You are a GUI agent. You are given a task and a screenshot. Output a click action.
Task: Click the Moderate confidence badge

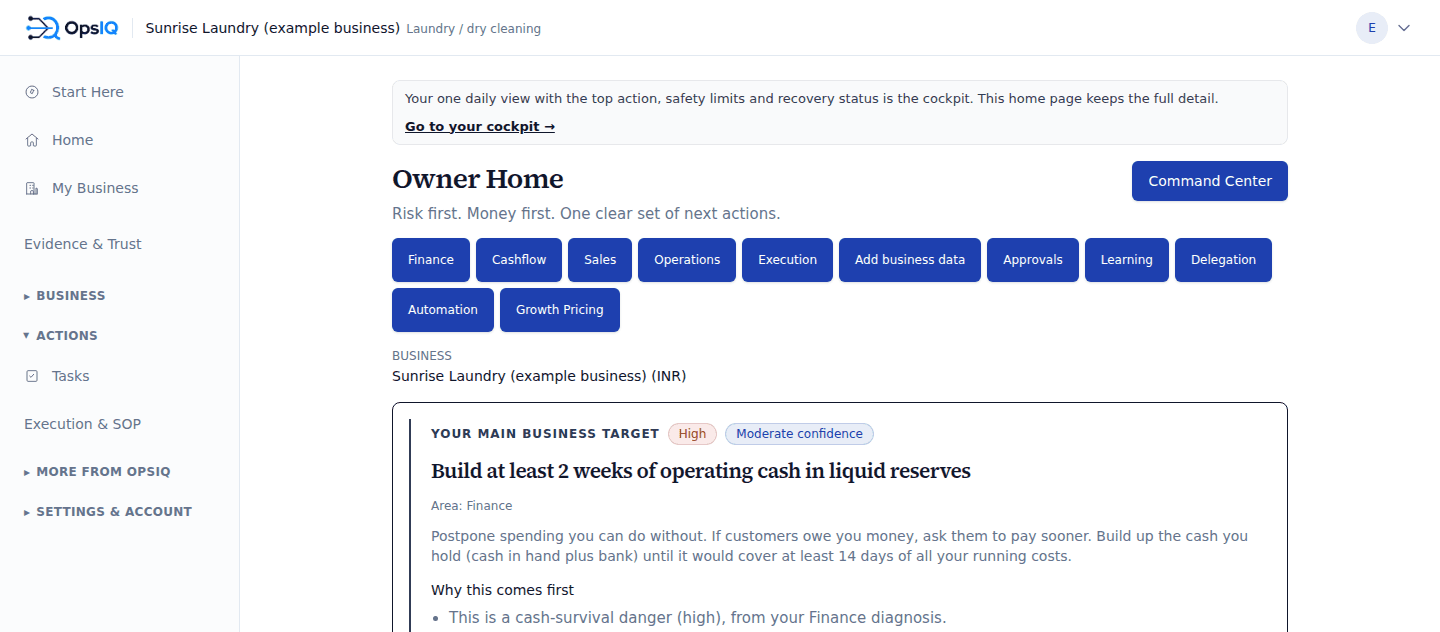[x=799, y=434]
